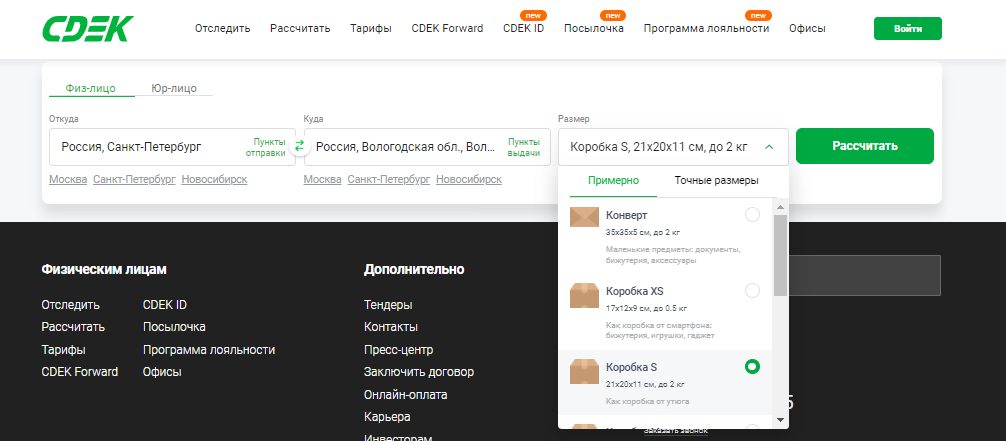Choose Москва under the Куда field
The height and width of the screenshot is (441, 1006).
pos(323,179)
